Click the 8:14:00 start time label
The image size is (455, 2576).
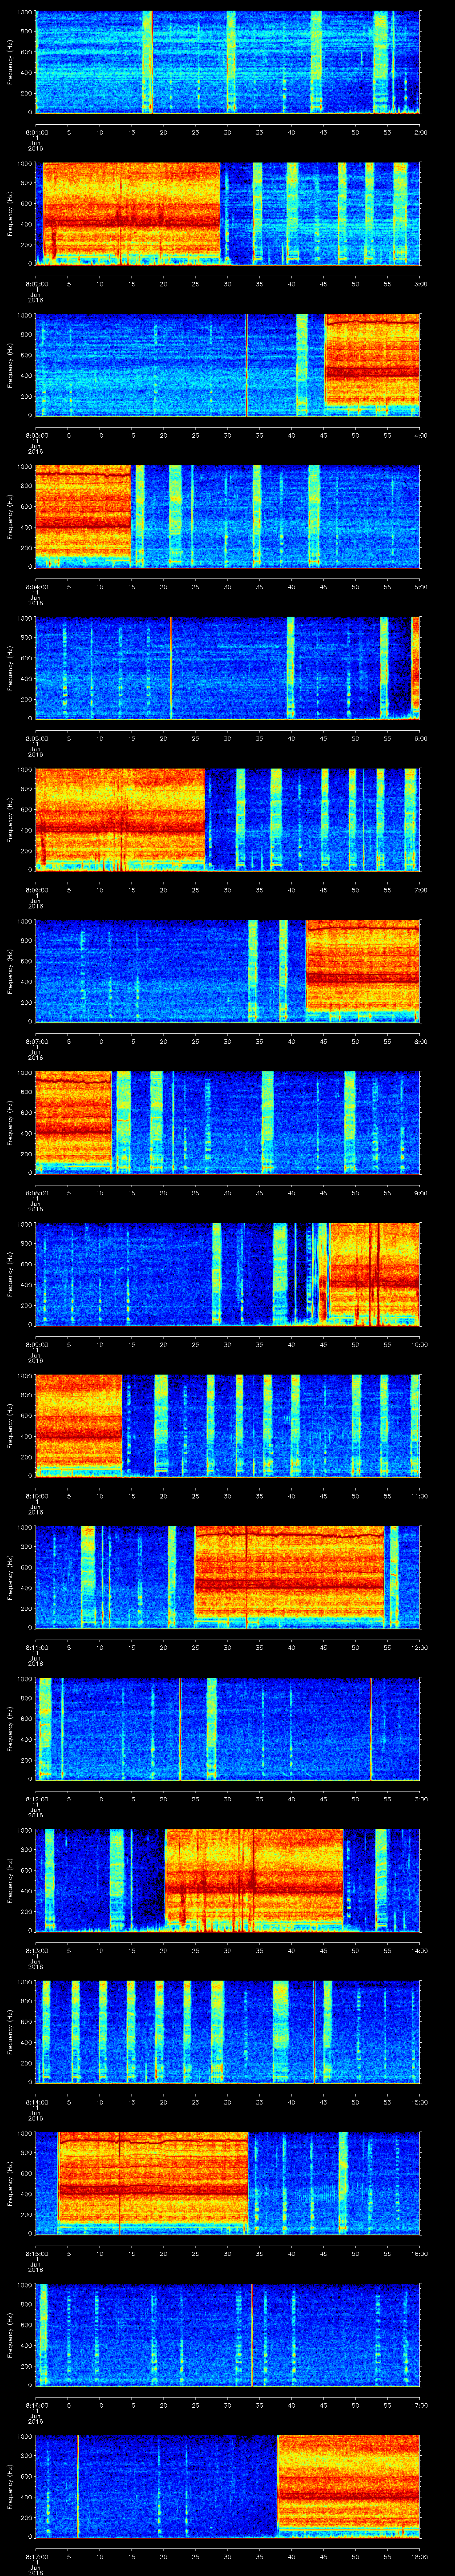(37, 2102)
